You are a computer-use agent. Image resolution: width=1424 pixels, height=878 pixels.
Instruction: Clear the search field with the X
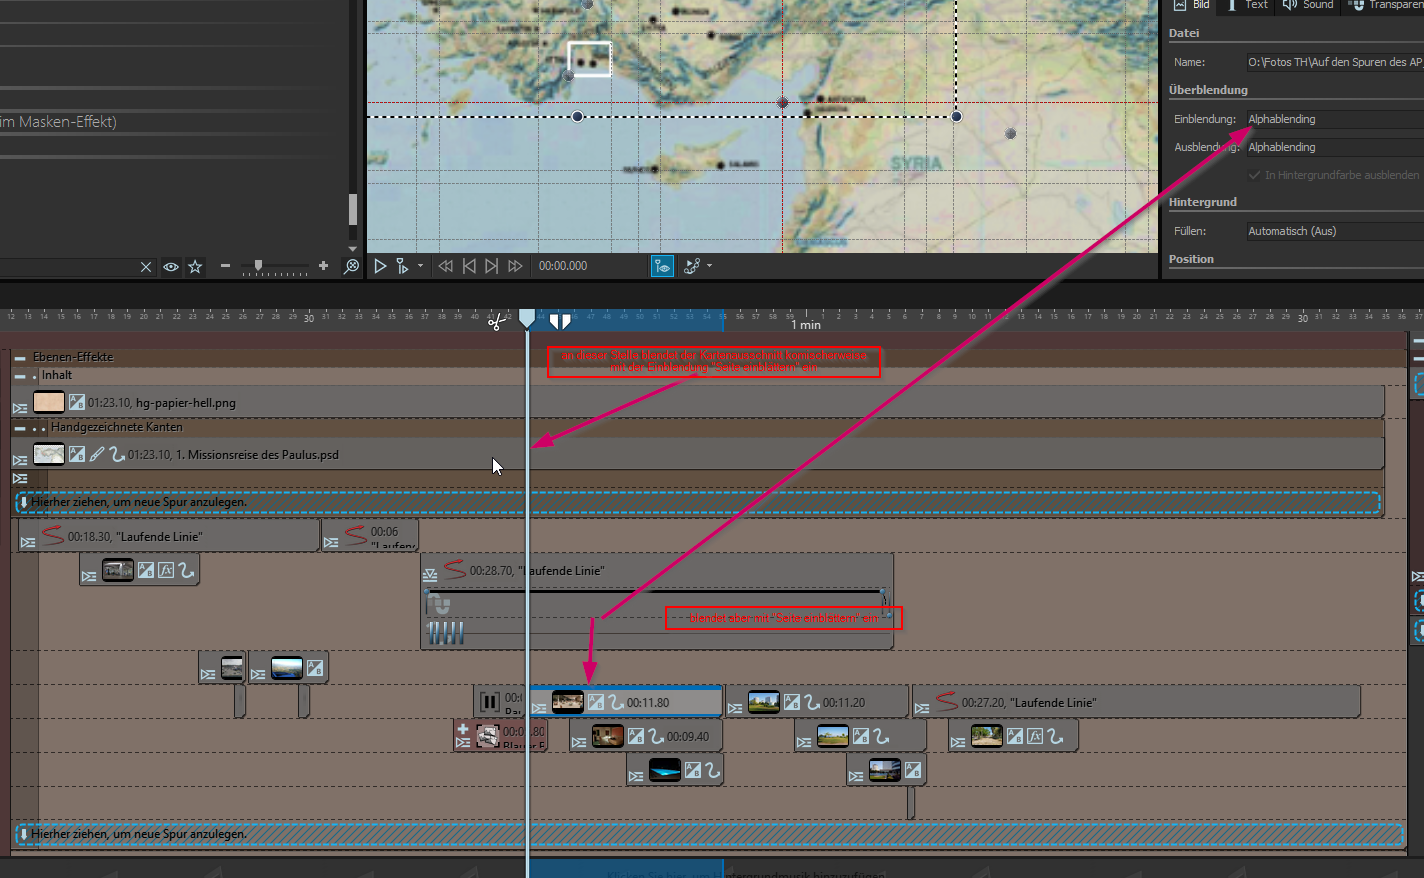coord(146,267)
